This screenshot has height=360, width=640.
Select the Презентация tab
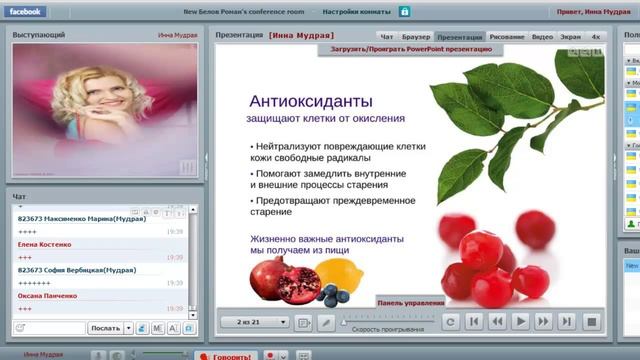460,37
